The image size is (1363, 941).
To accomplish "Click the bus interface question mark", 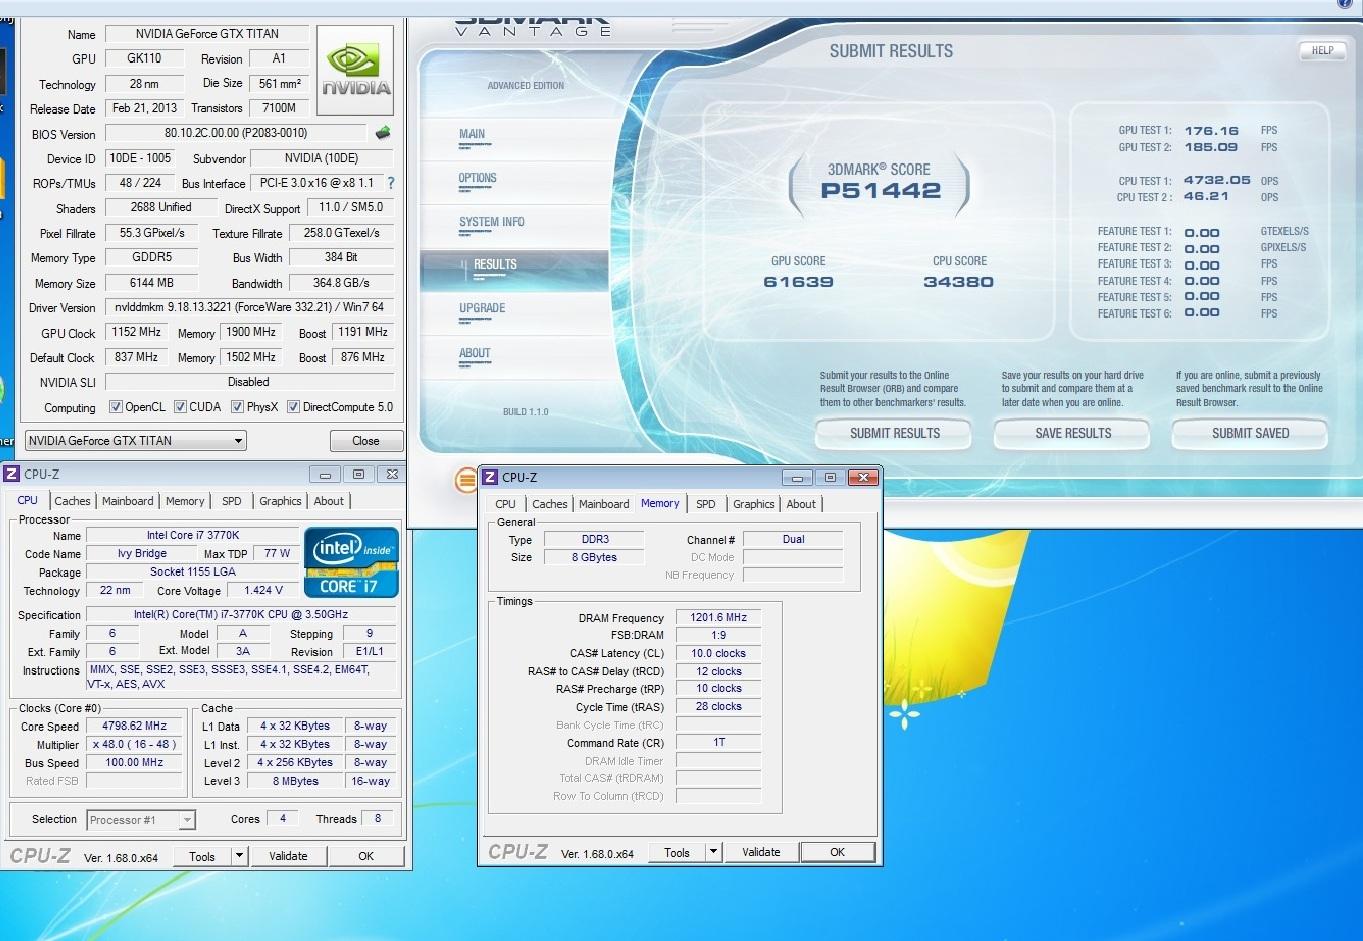I will (x=391, y=183).
